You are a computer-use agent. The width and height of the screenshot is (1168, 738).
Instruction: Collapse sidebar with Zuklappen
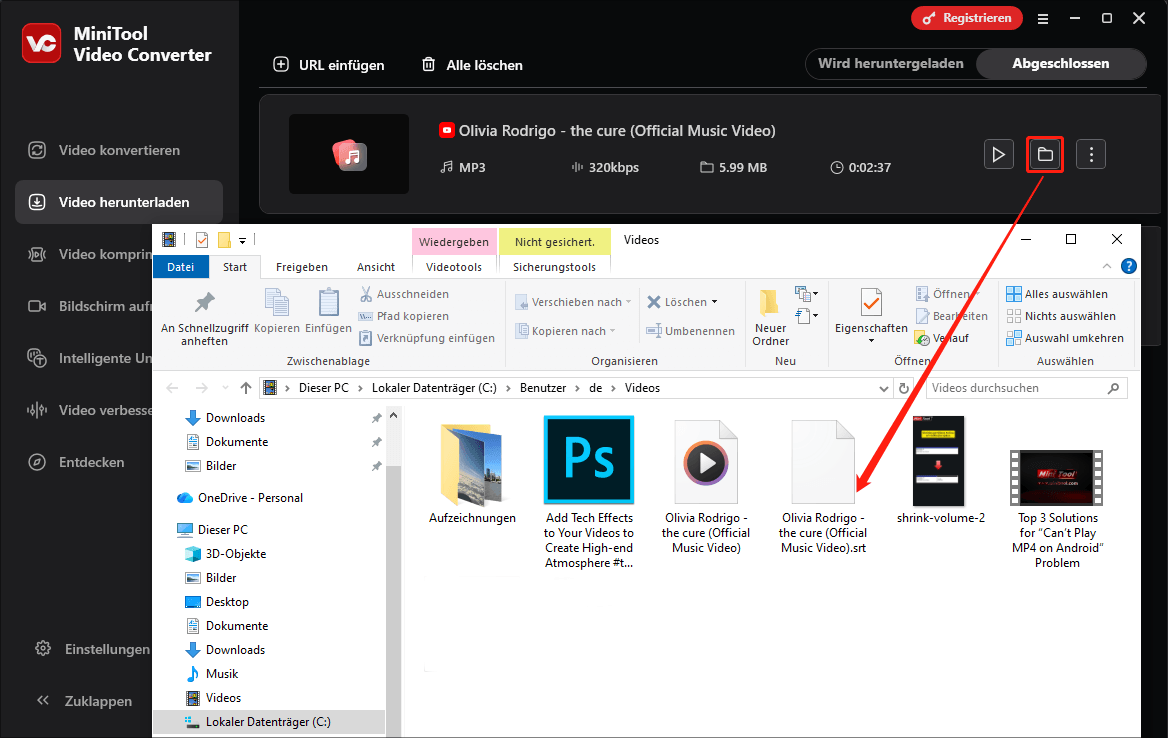point(84,701)
